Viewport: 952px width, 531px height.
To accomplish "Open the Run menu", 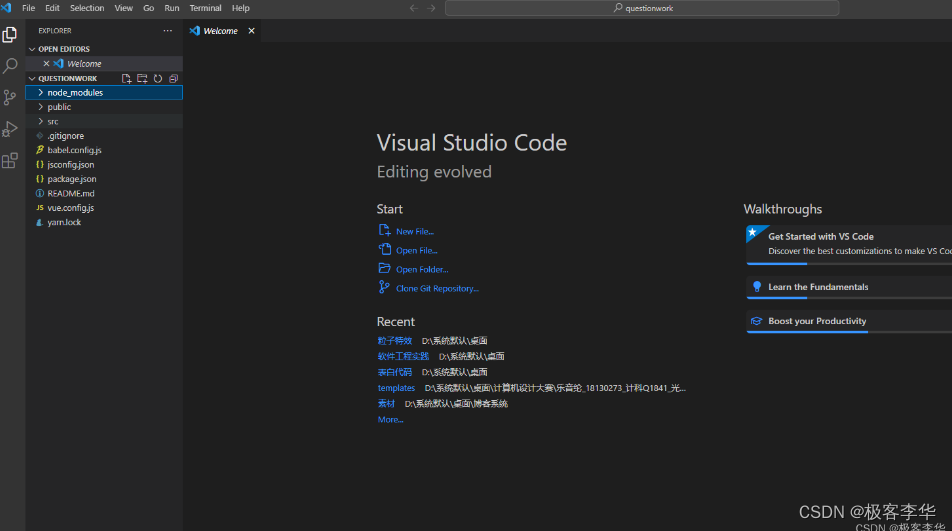I will 172,8.
